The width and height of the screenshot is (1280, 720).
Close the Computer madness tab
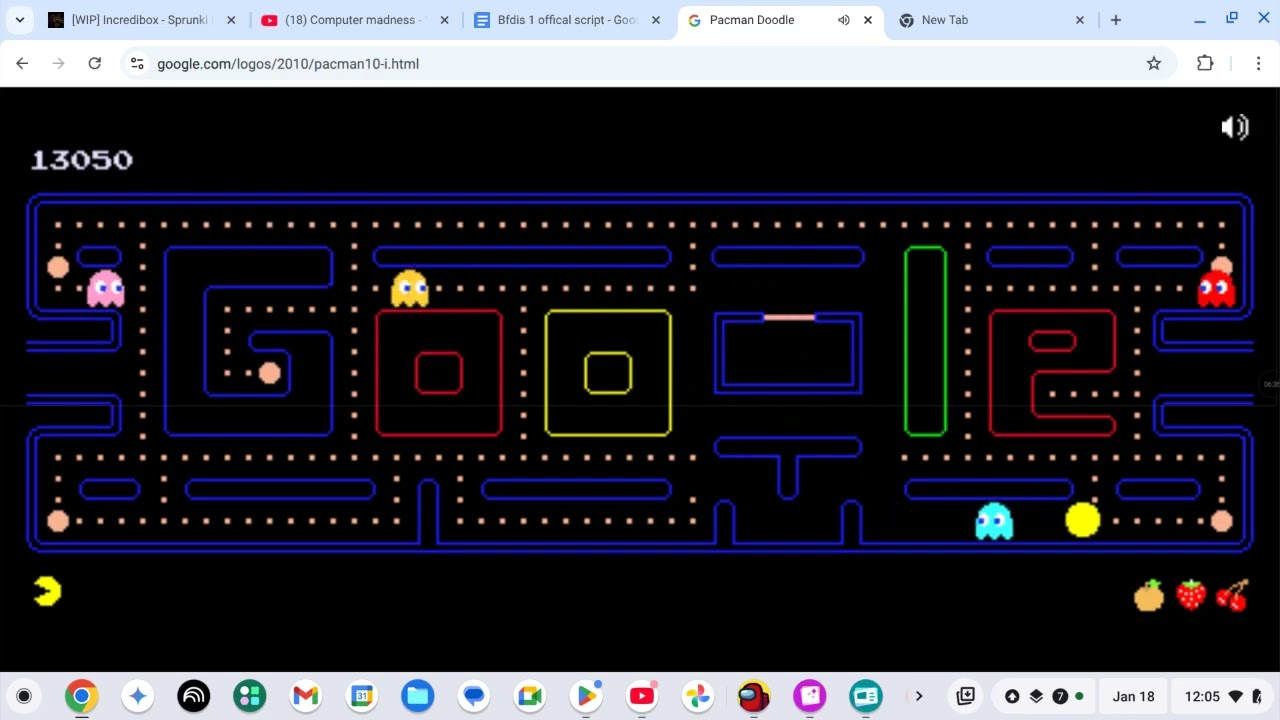point(444,20)
